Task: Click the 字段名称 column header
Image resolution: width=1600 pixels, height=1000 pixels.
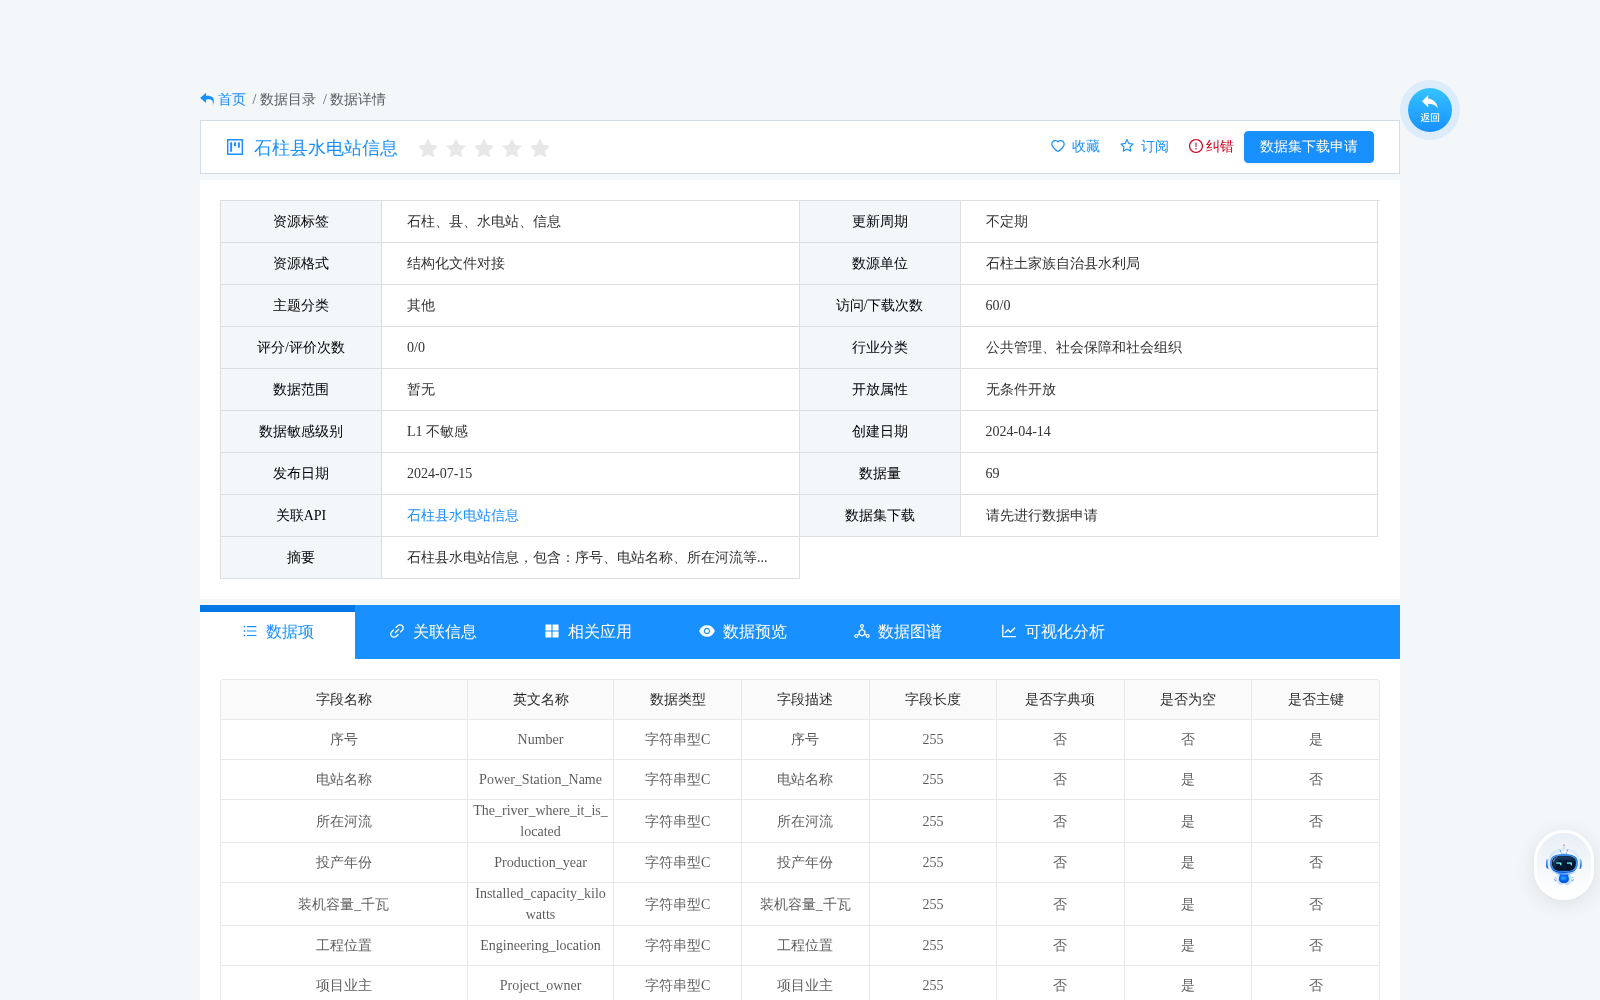Action: coord(344,699)
